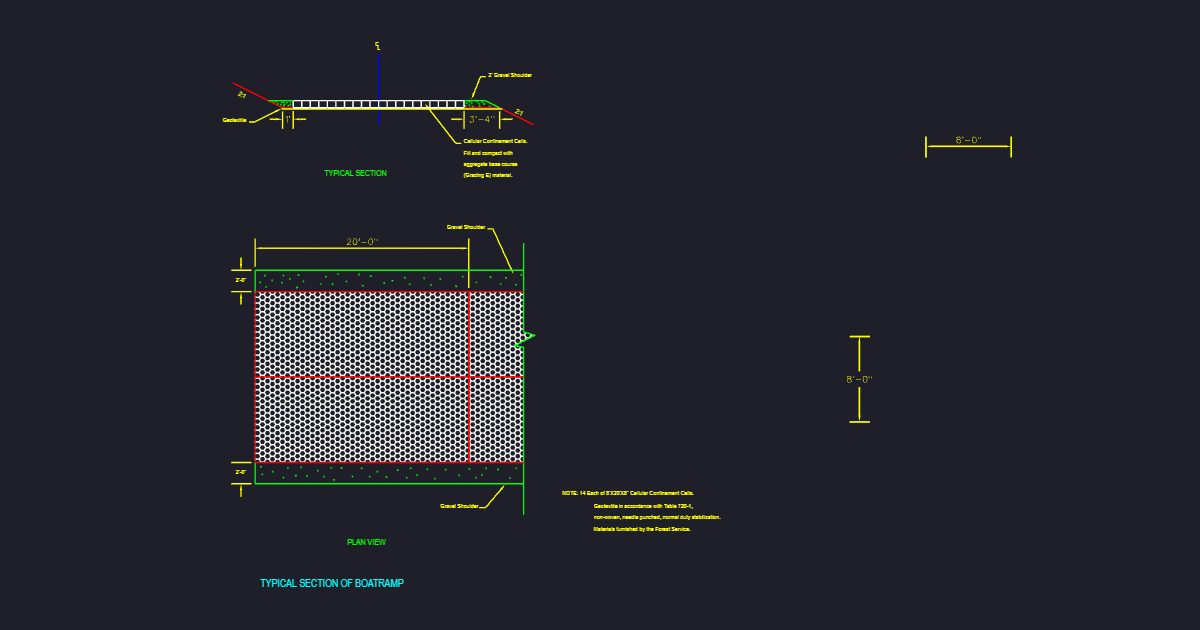
Task: Select "Cellular Confinement Cells." callout text
Action: [x=495, y=141]
